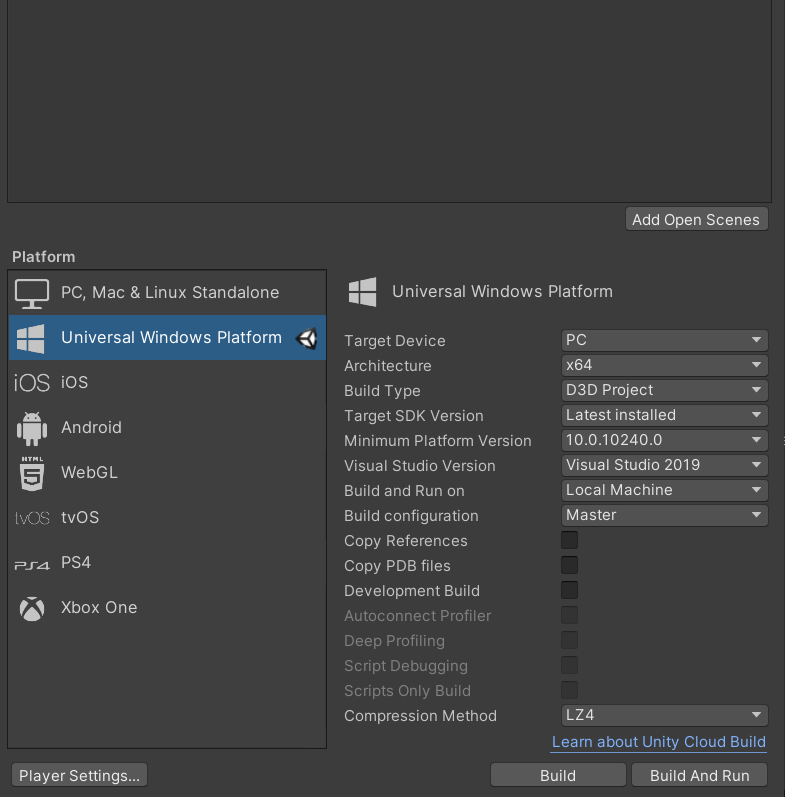Click the Unity logo icon on selected platform
This screenshot has width=785, height=797.
click(307, 339)
